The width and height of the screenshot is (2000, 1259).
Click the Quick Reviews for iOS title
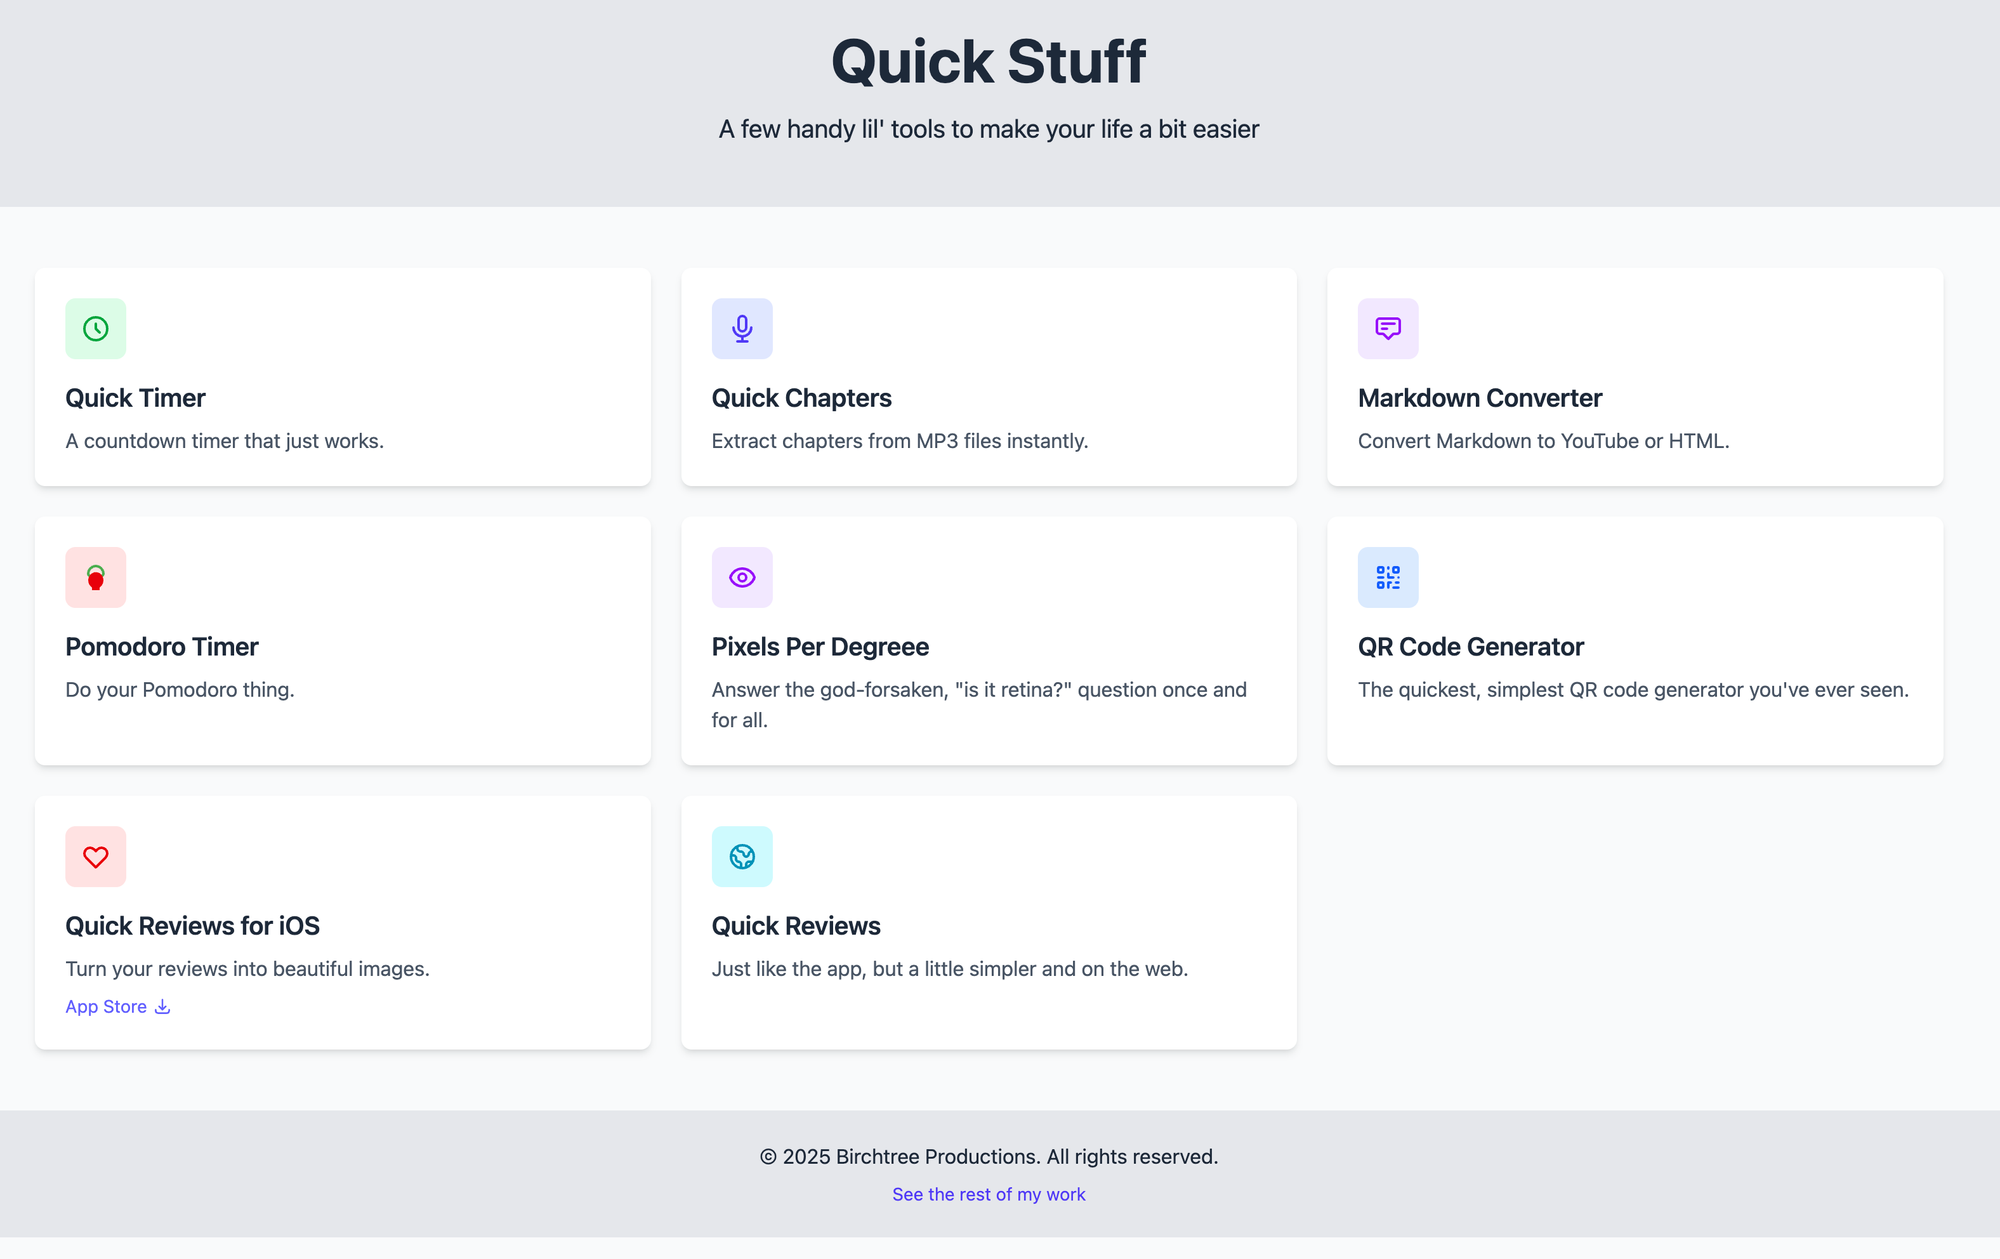pyautogui.click(x=193, y=926)
